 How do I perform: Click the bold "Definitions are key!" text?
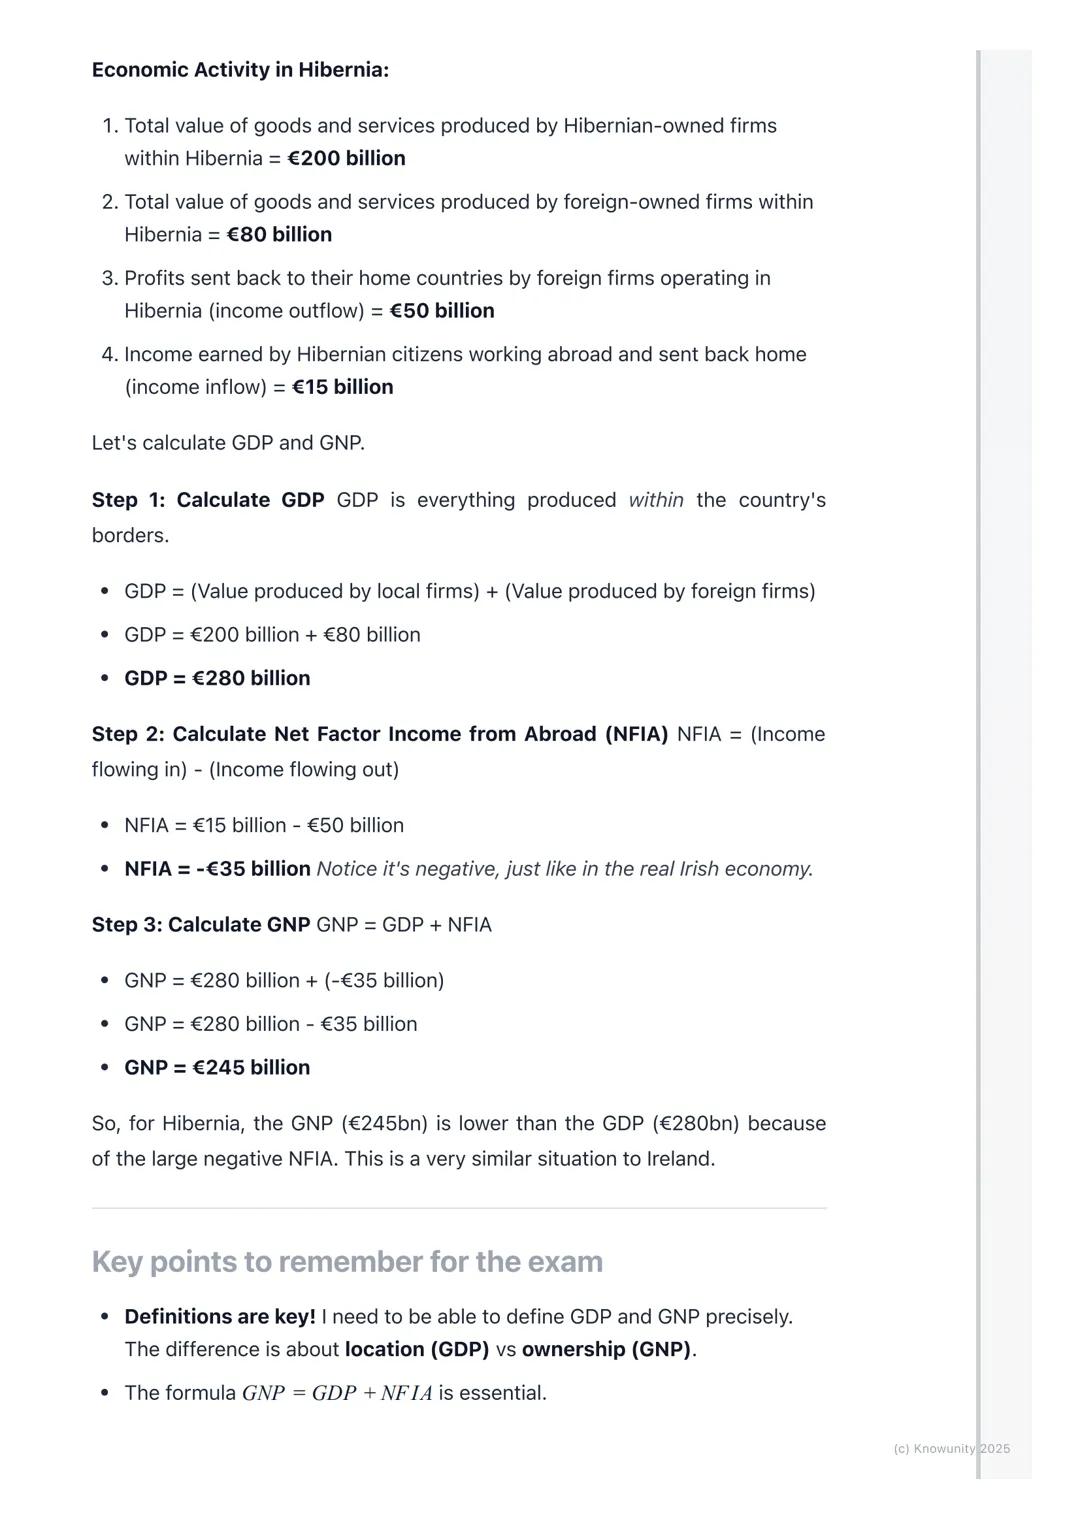coord(220,1317)
